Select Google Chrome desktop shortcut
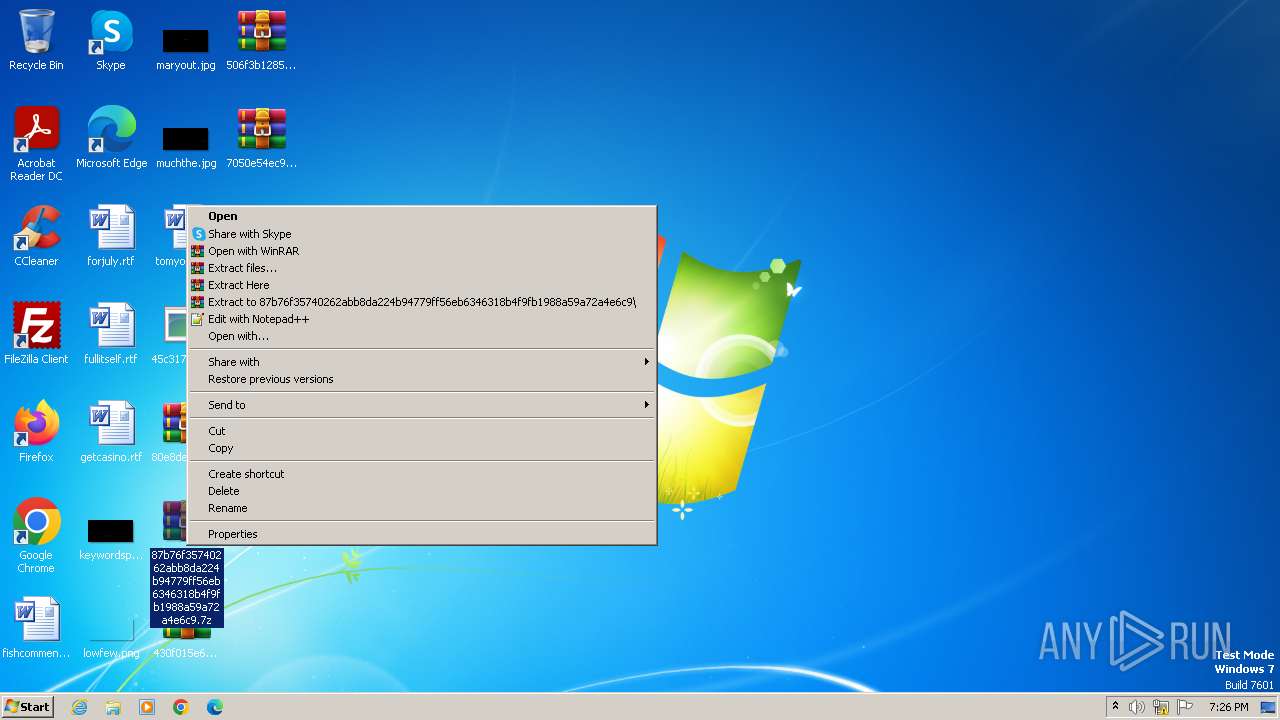Viewport: 1280px width, 720px height. tap(36, 536)
